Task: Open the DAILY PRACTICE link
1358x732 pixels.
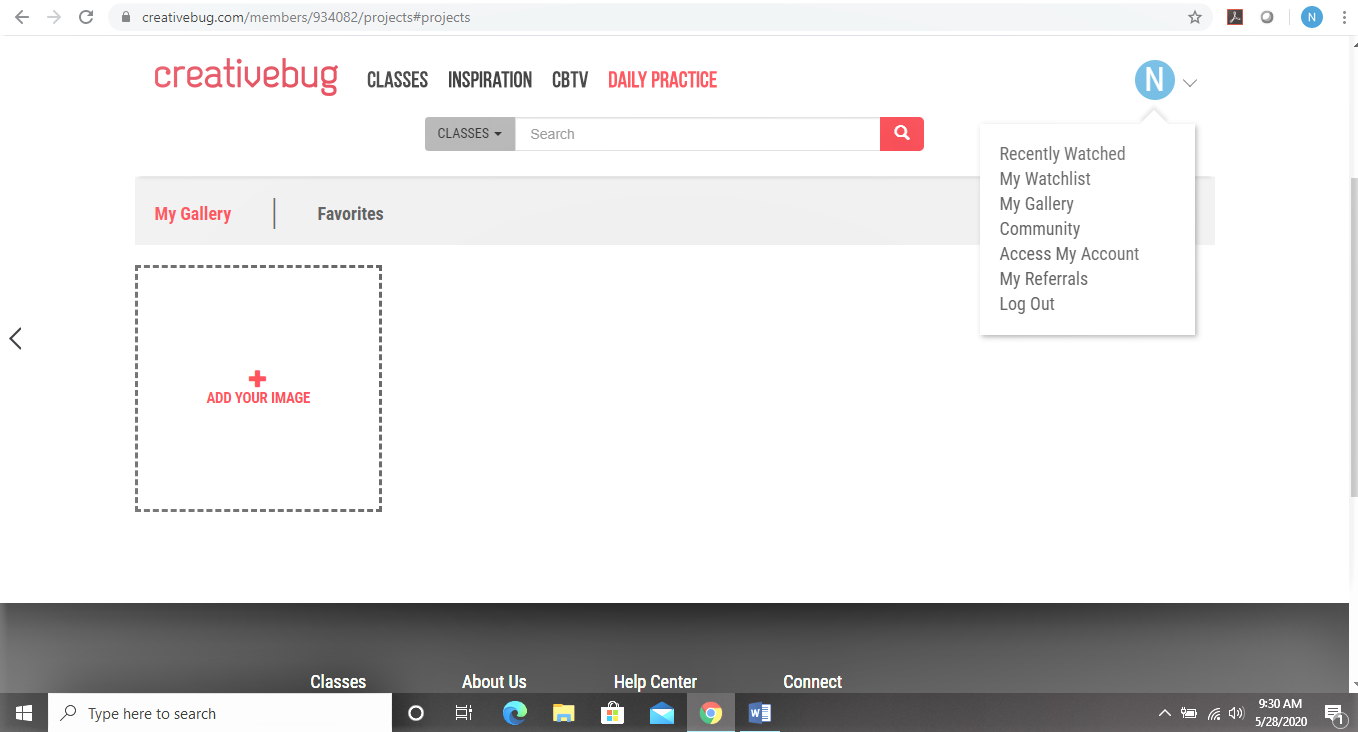Action: (662, 80)
